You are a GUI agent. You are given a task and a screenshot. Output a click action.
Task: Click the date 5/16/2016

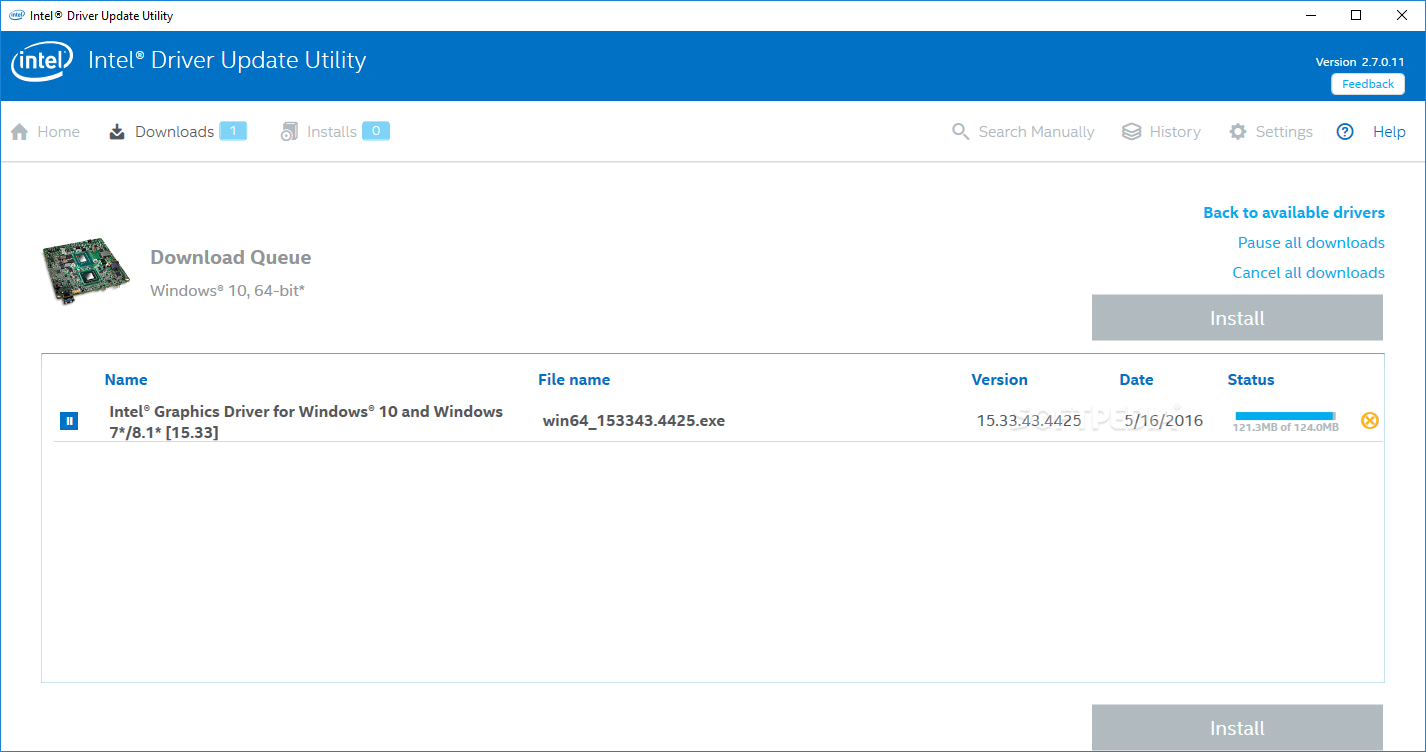[1163, 421]
